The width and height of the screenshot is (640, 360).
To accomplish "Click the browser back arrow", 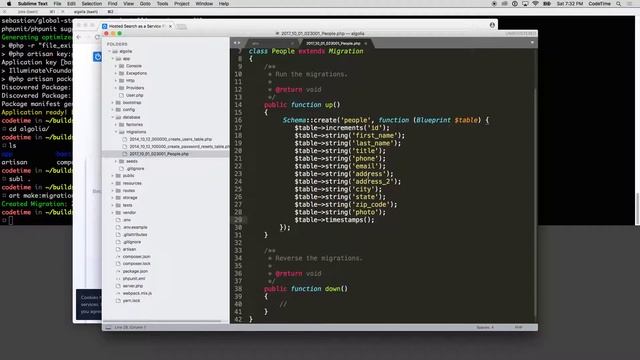I will tap(79, 37).
